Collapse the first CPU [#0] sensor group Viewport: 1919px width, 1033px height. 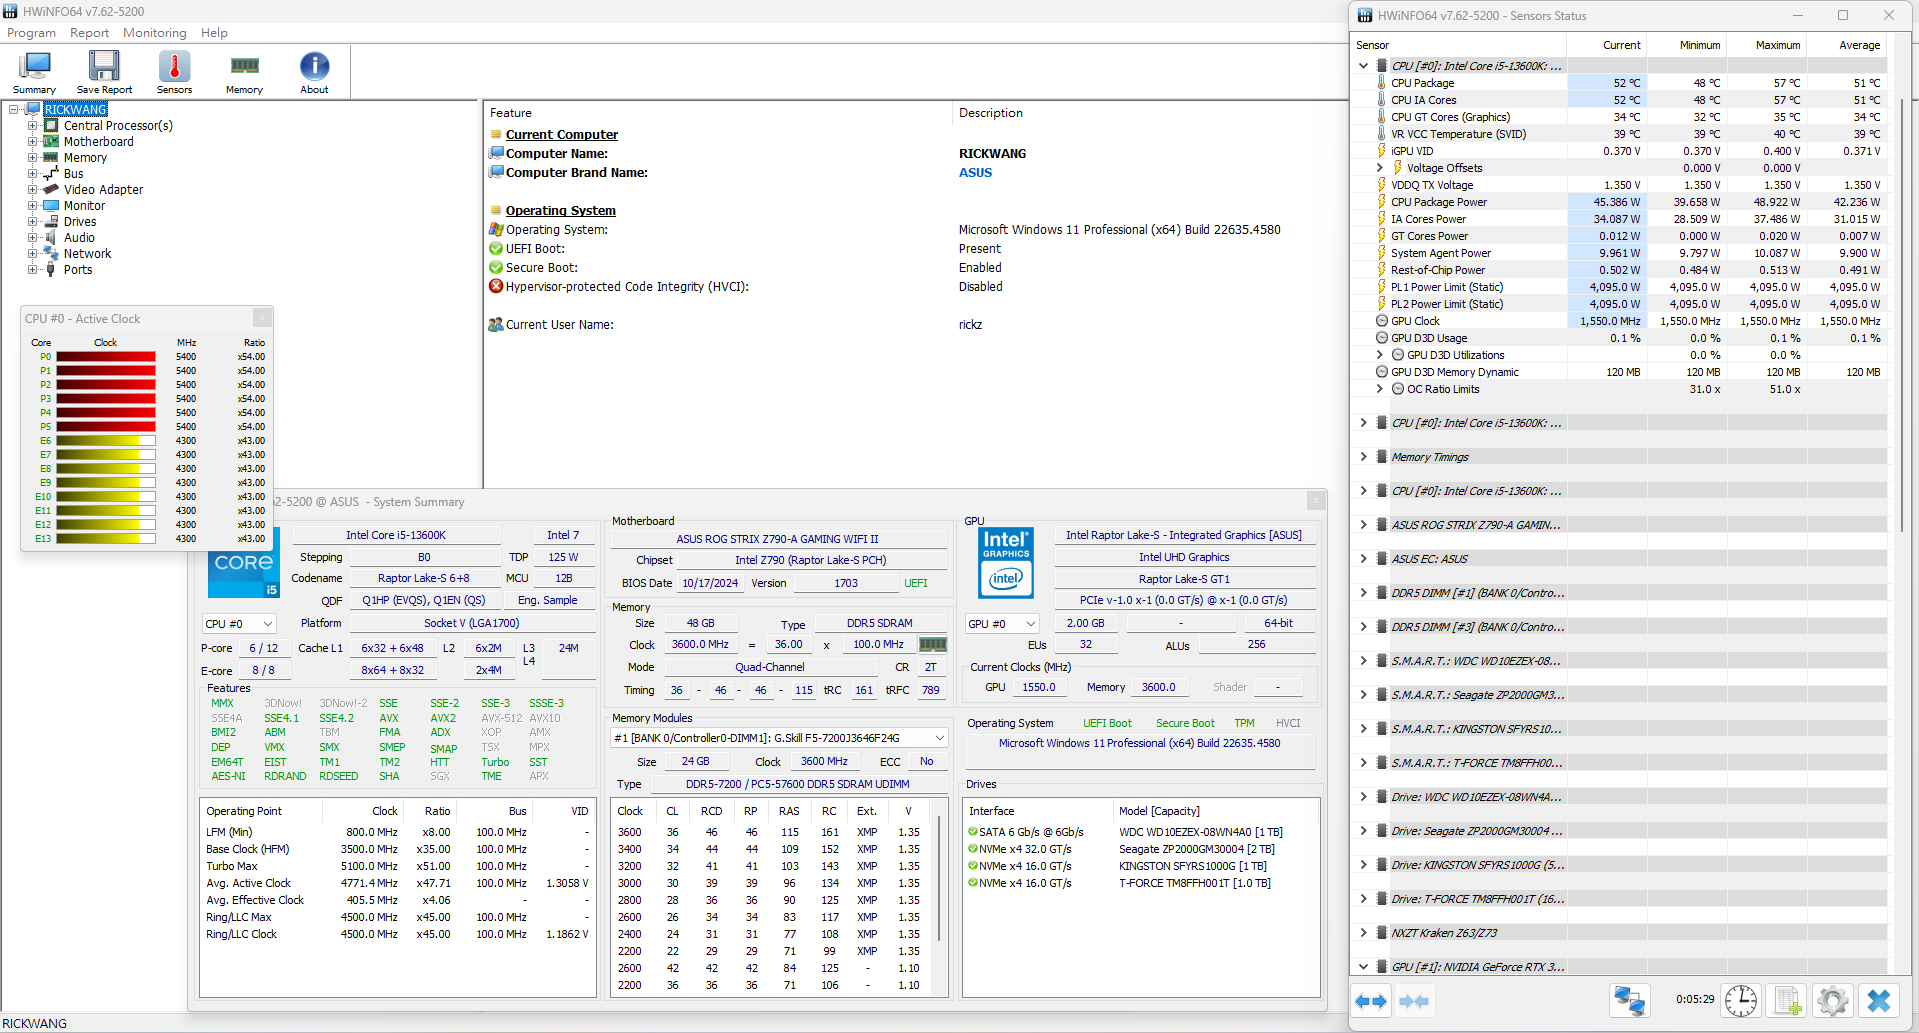[x=1363, y=66]
